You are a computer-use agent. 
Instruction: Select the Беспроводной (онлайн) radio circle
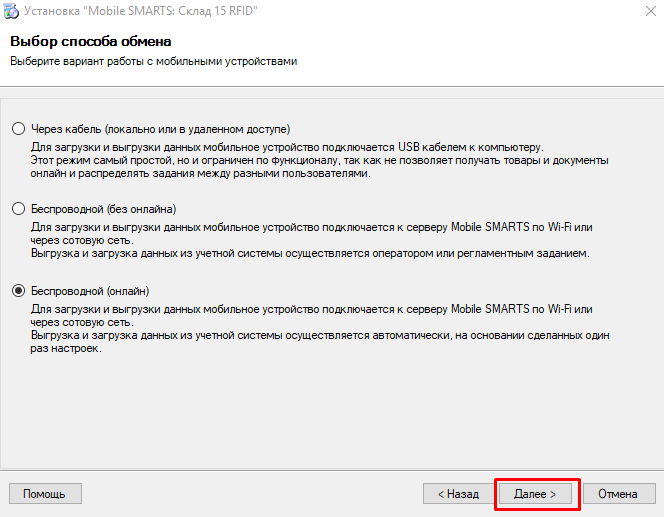(18, 290)
